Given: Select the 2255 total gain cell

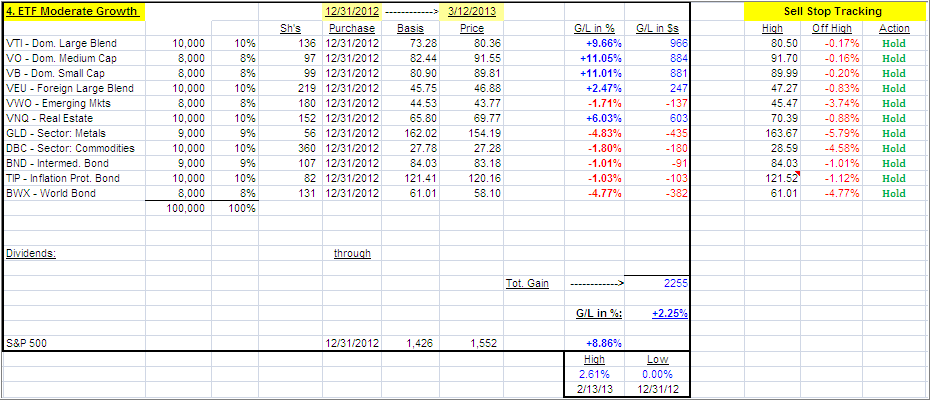Looking at the screenshot, I should 658,283.
